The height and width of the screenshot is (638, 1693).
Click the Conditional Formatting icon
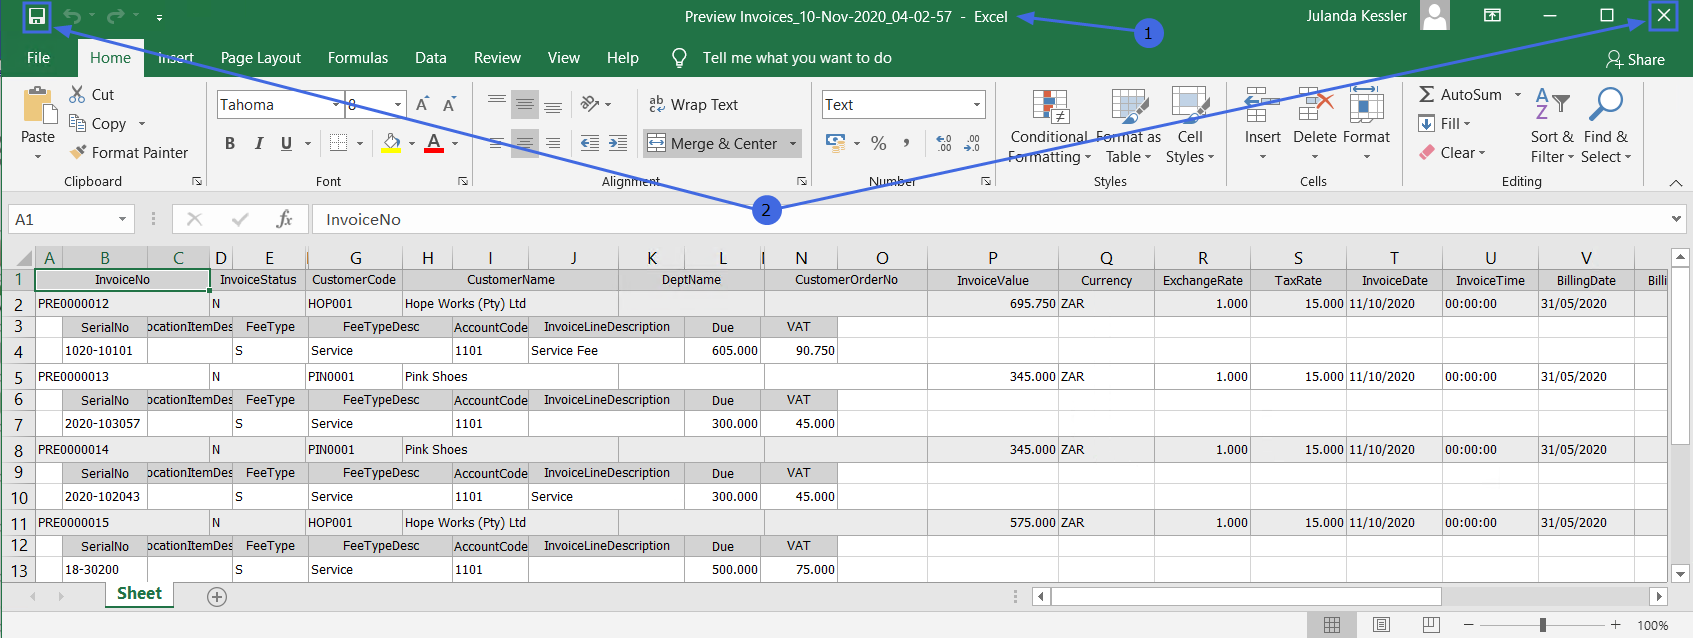[1050, 108]
